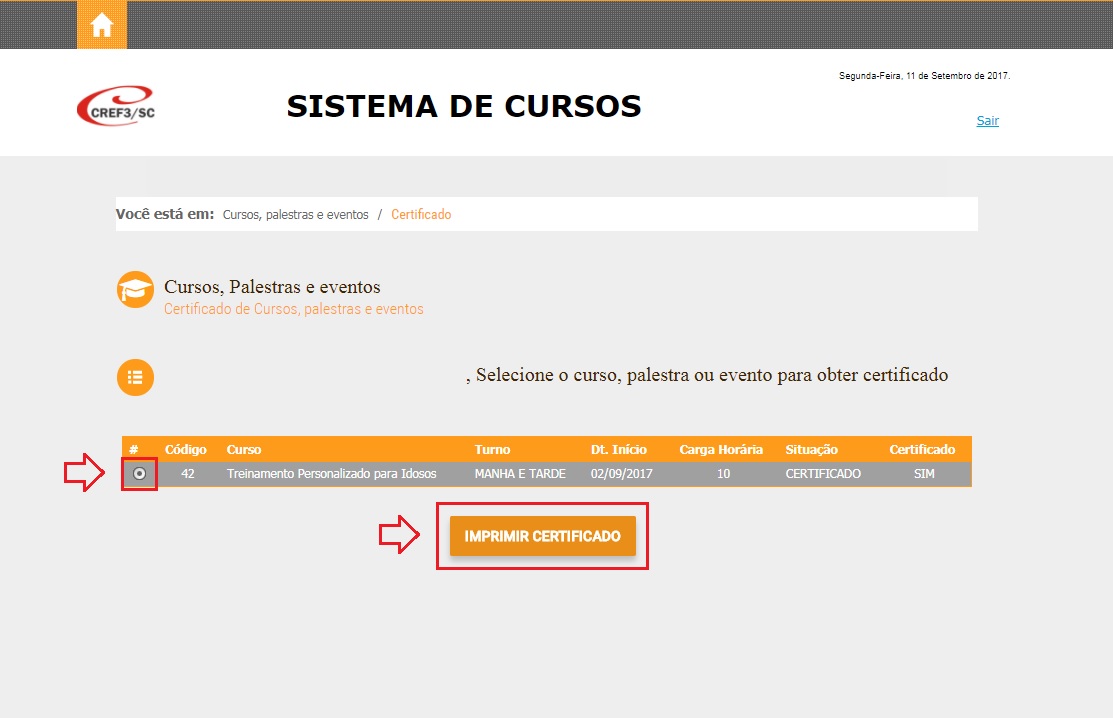
Task: Click the MANHA E TARDE cell
Action: pyautogui.click(x=520, y=474)
